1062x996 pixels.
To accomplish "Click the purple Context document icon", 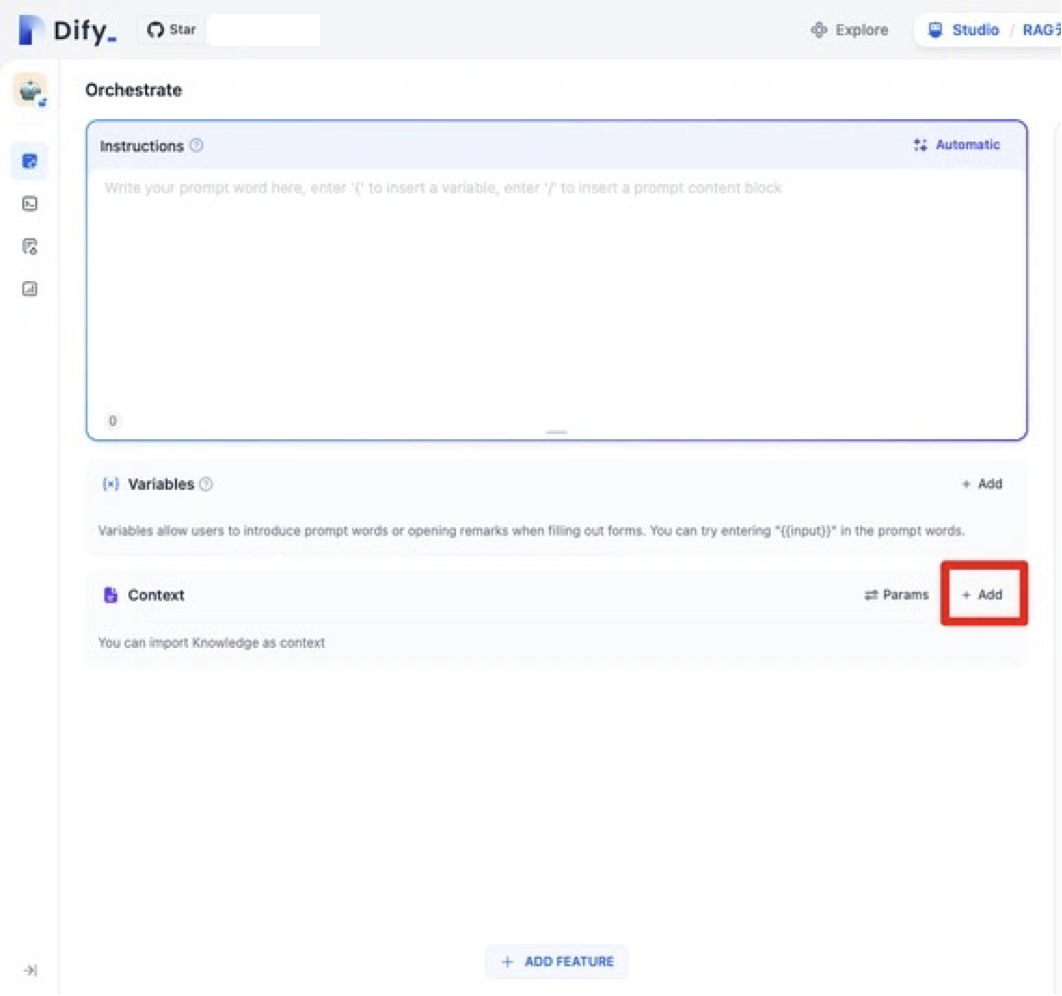I will [110, 595].
